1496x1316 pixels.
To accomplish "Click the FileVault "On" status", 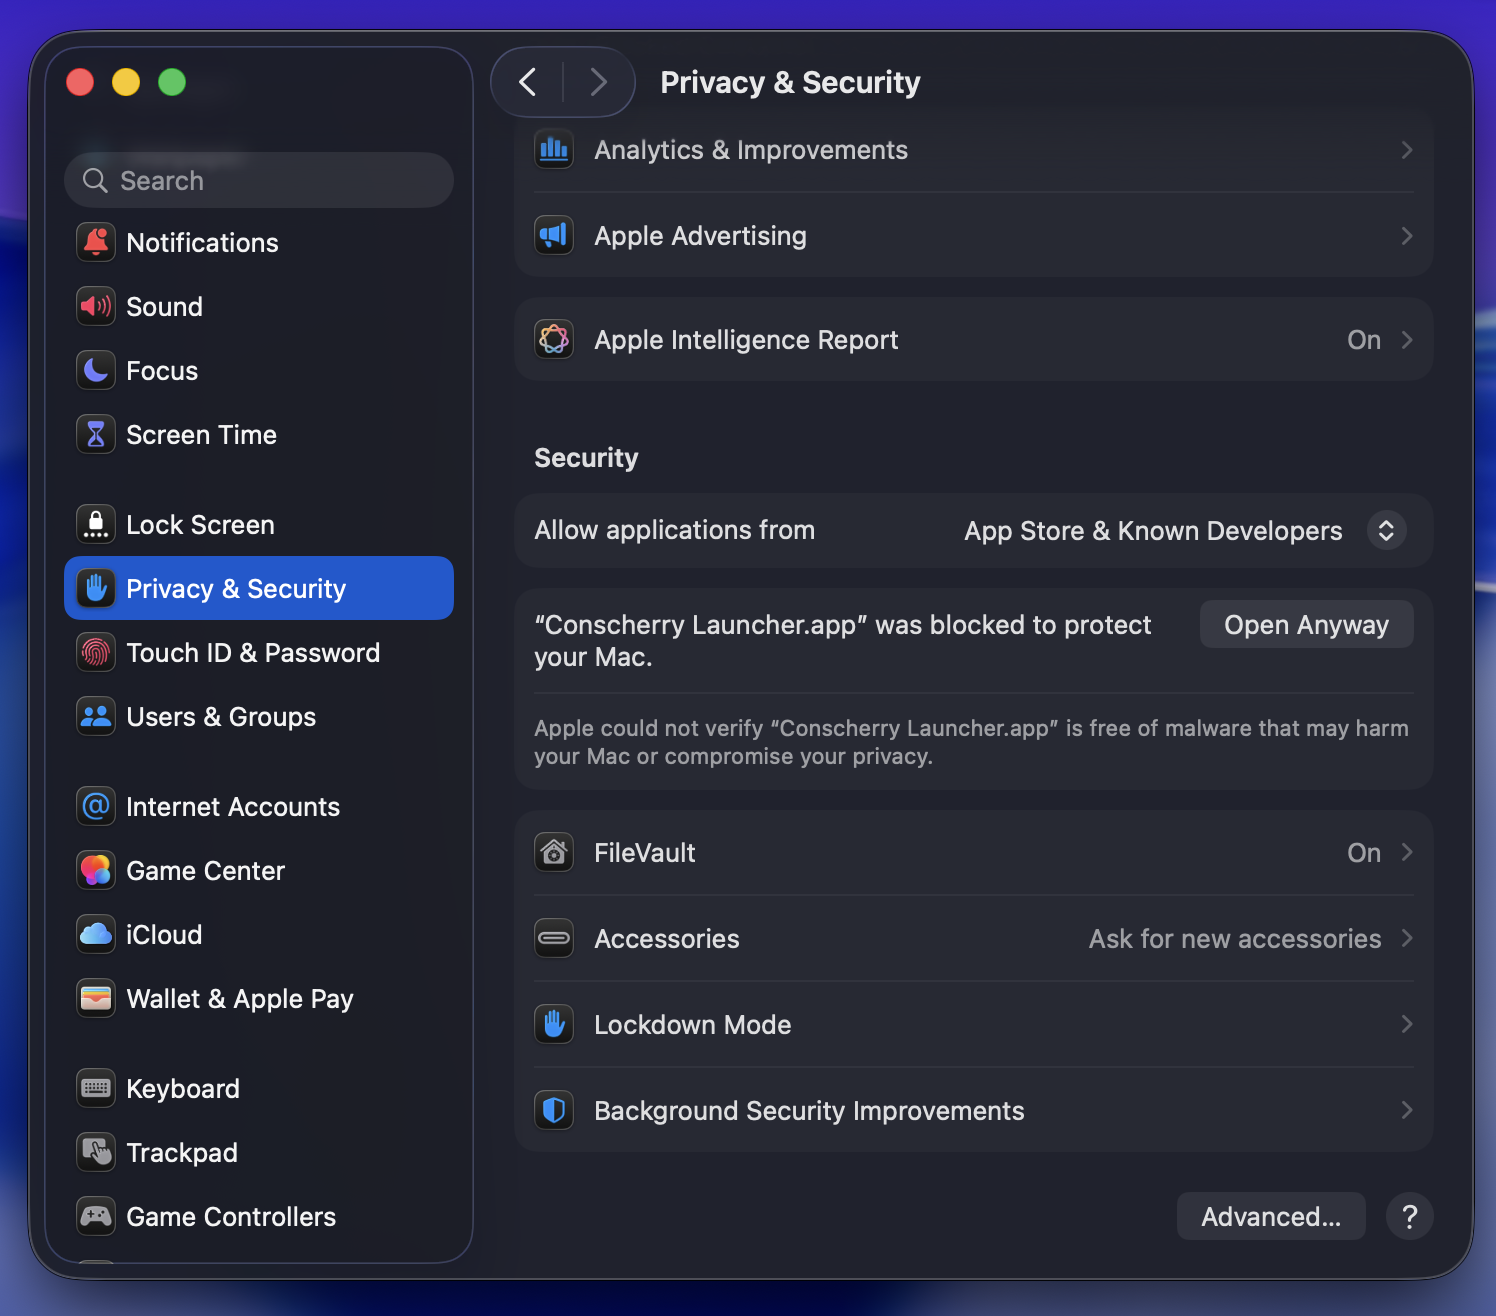I will point(1364,853).
